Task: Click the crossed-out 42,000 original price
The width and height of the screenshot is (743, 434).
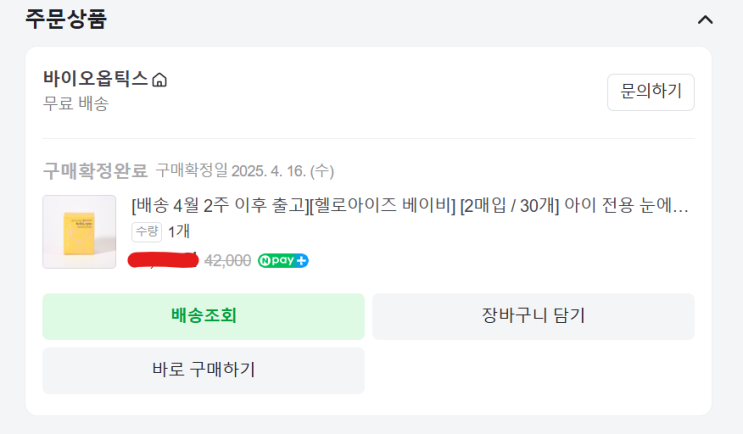Action: pos(227,260)
